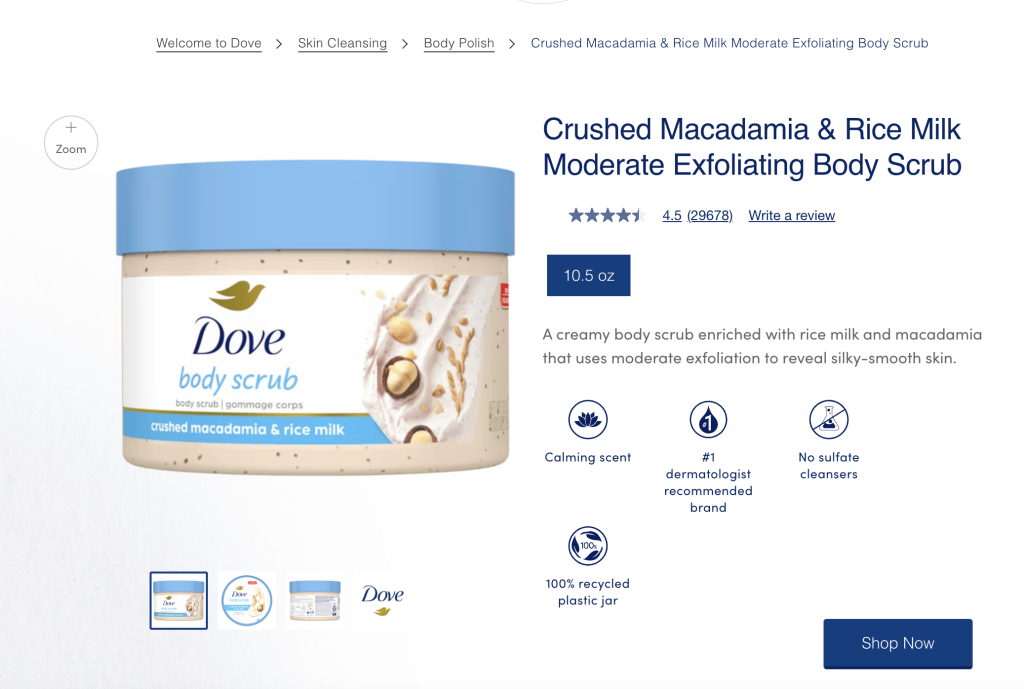Open the 29678 reviews count link
1024x689 pixels.
[x=710, y=216]
